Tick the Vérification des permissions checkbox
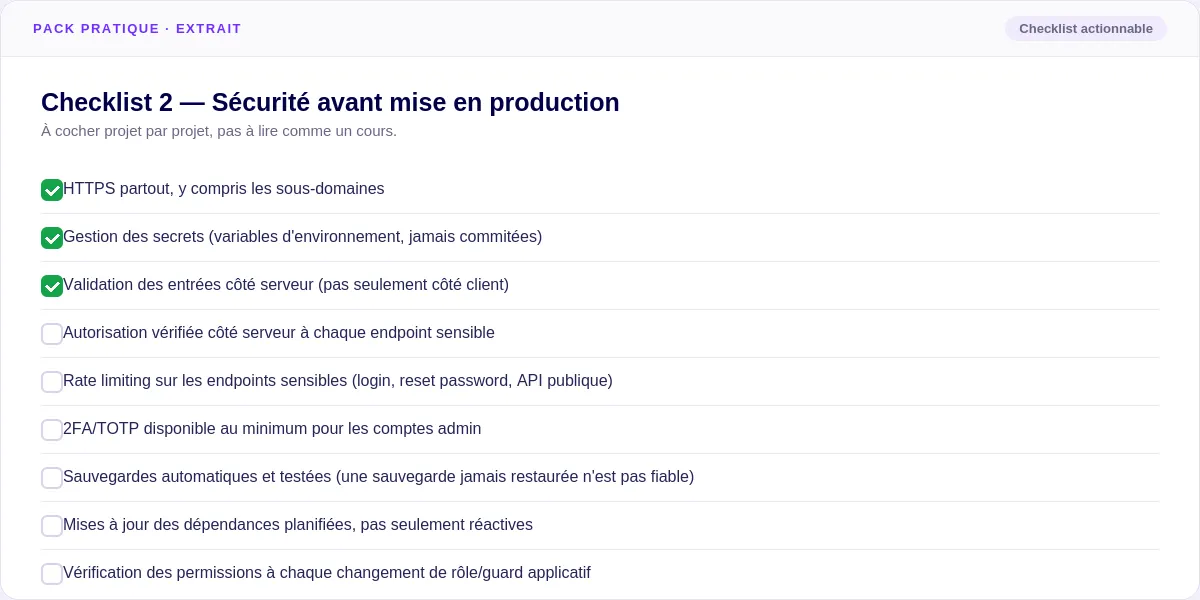Screen dimensions: 1200x600 52,574
